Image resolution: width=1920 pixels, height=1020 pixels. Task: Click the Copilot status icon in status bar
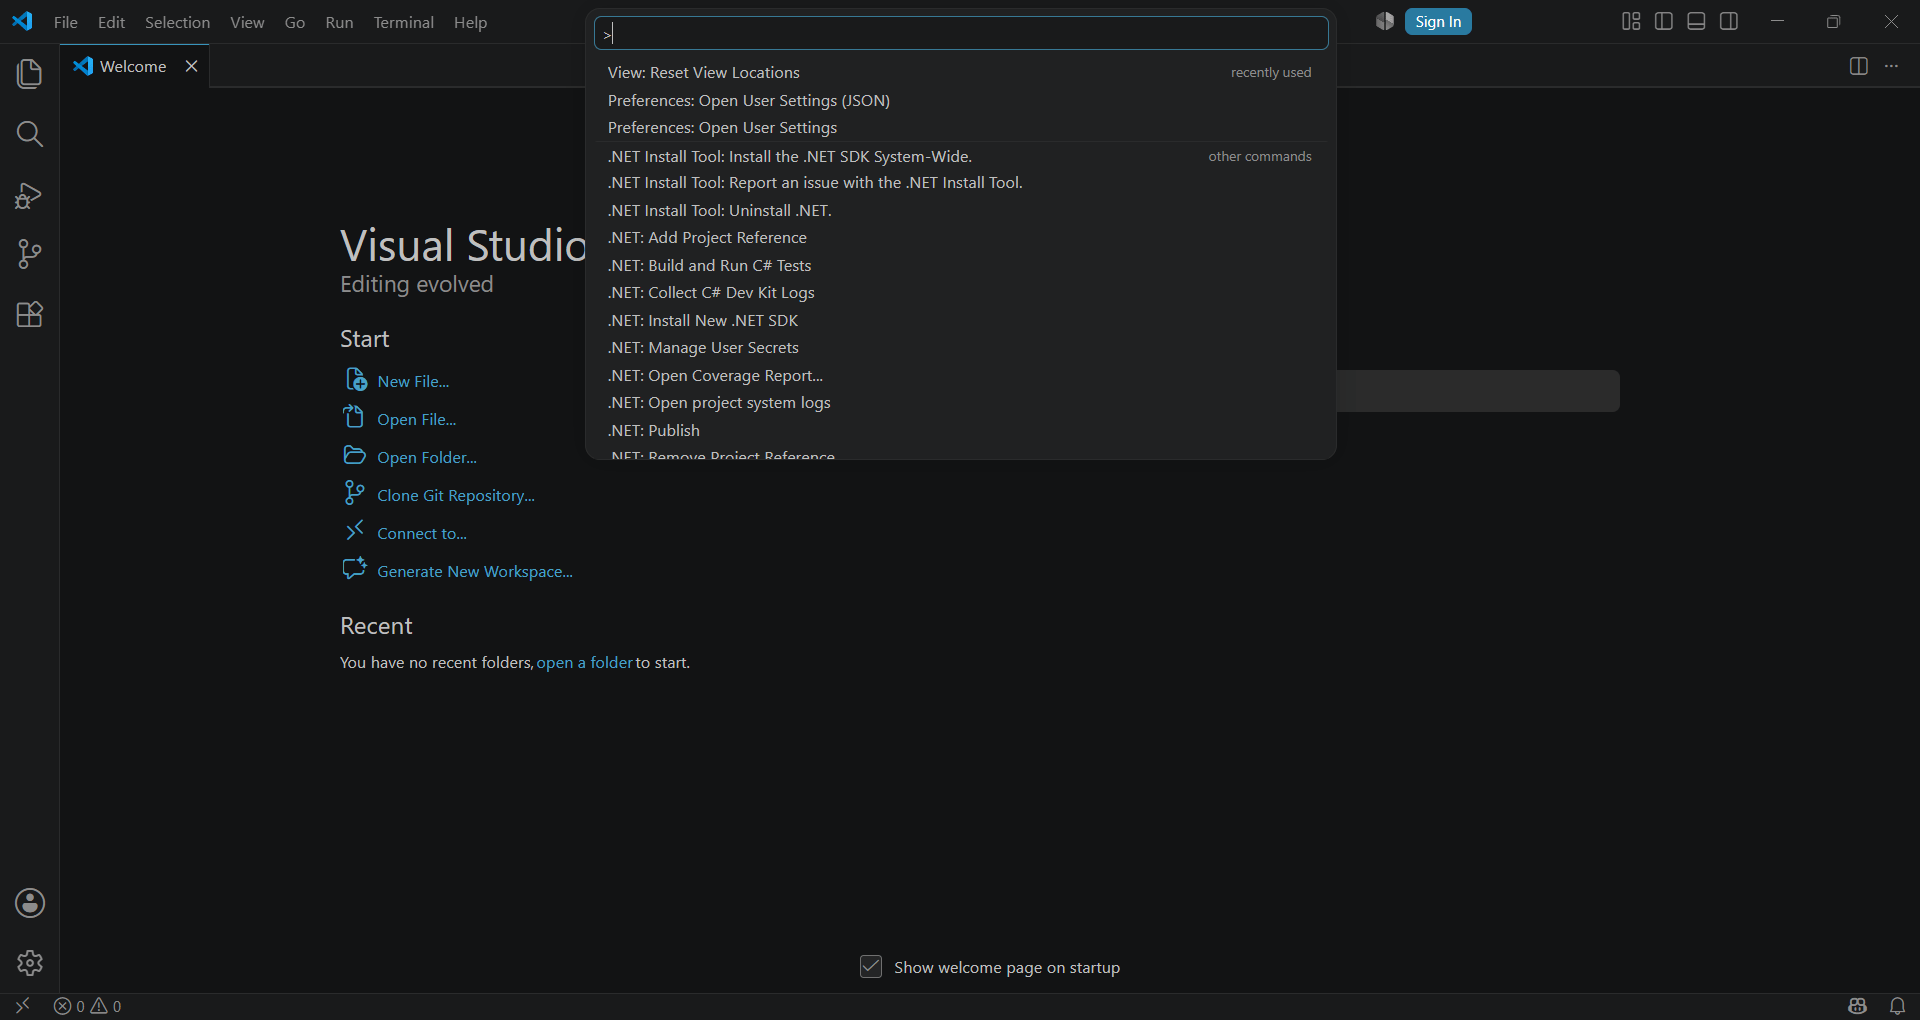1858,1006
